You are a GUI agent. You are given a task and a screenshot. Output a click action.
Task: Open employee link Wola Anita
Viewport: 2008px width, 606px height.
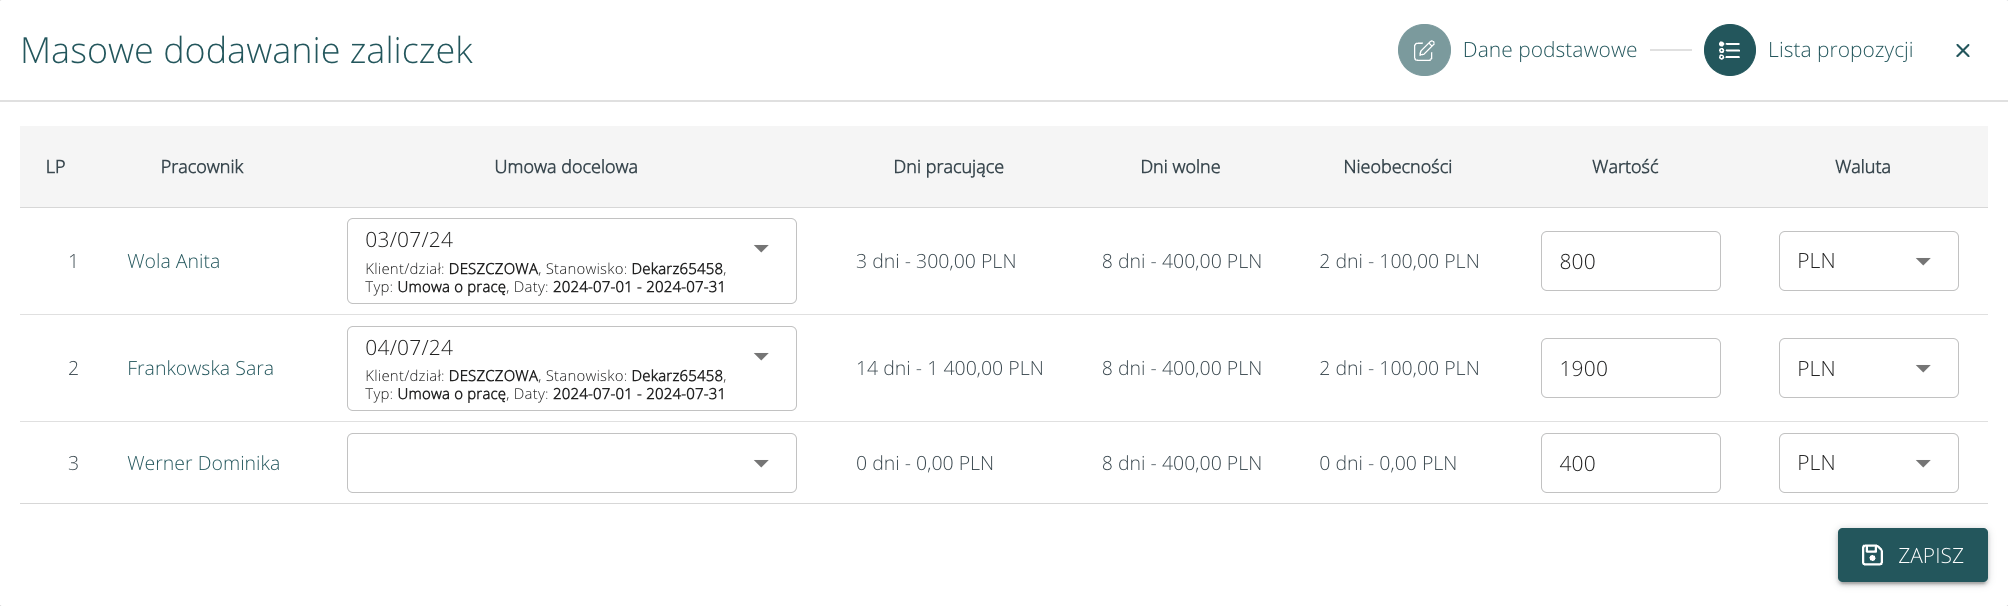[x=173, y=261]
